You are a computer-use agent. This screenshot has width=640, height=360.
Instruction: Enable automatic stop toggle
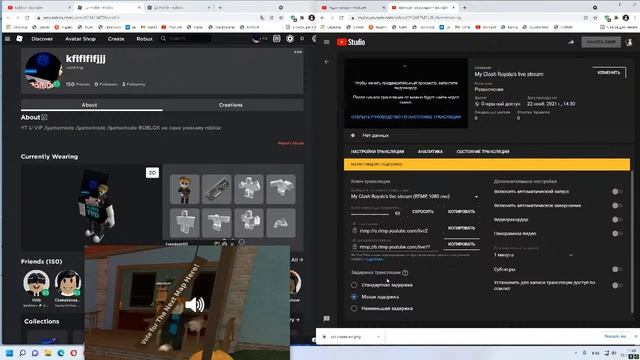617,206
